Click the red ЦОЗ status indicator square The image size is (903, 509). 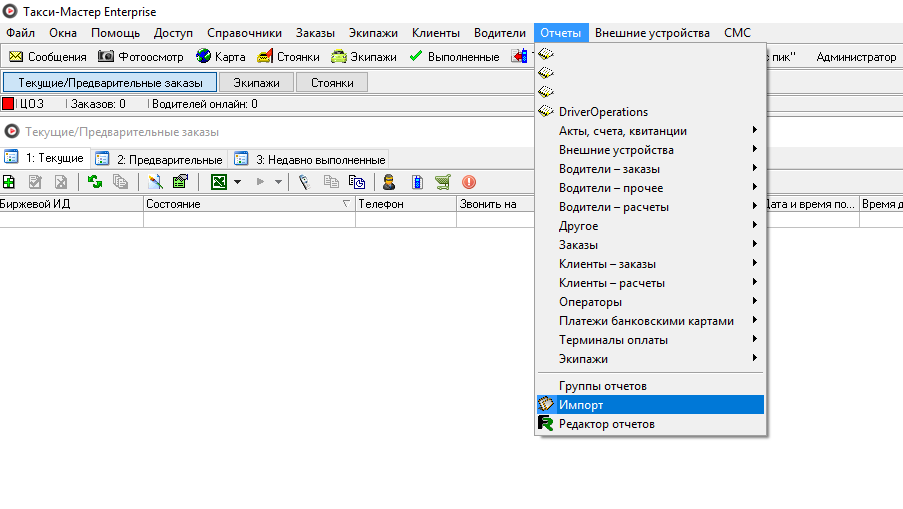point(8,103)
